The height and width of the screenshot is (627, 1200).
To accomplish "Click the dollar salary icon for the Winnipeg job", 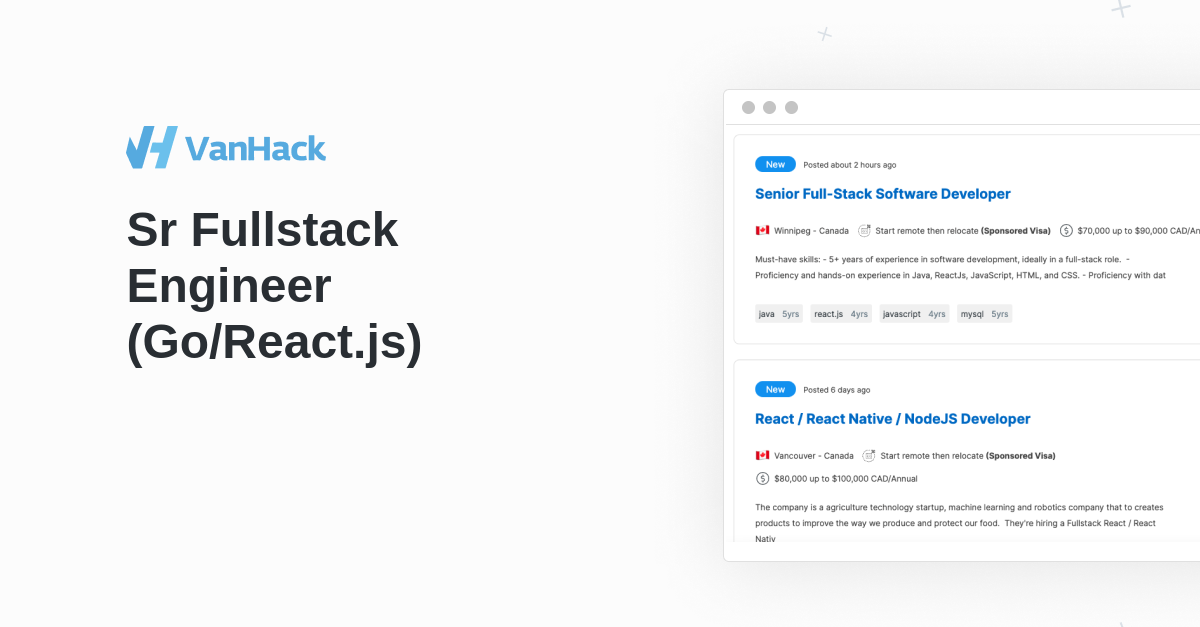I will coord(1066,230).
